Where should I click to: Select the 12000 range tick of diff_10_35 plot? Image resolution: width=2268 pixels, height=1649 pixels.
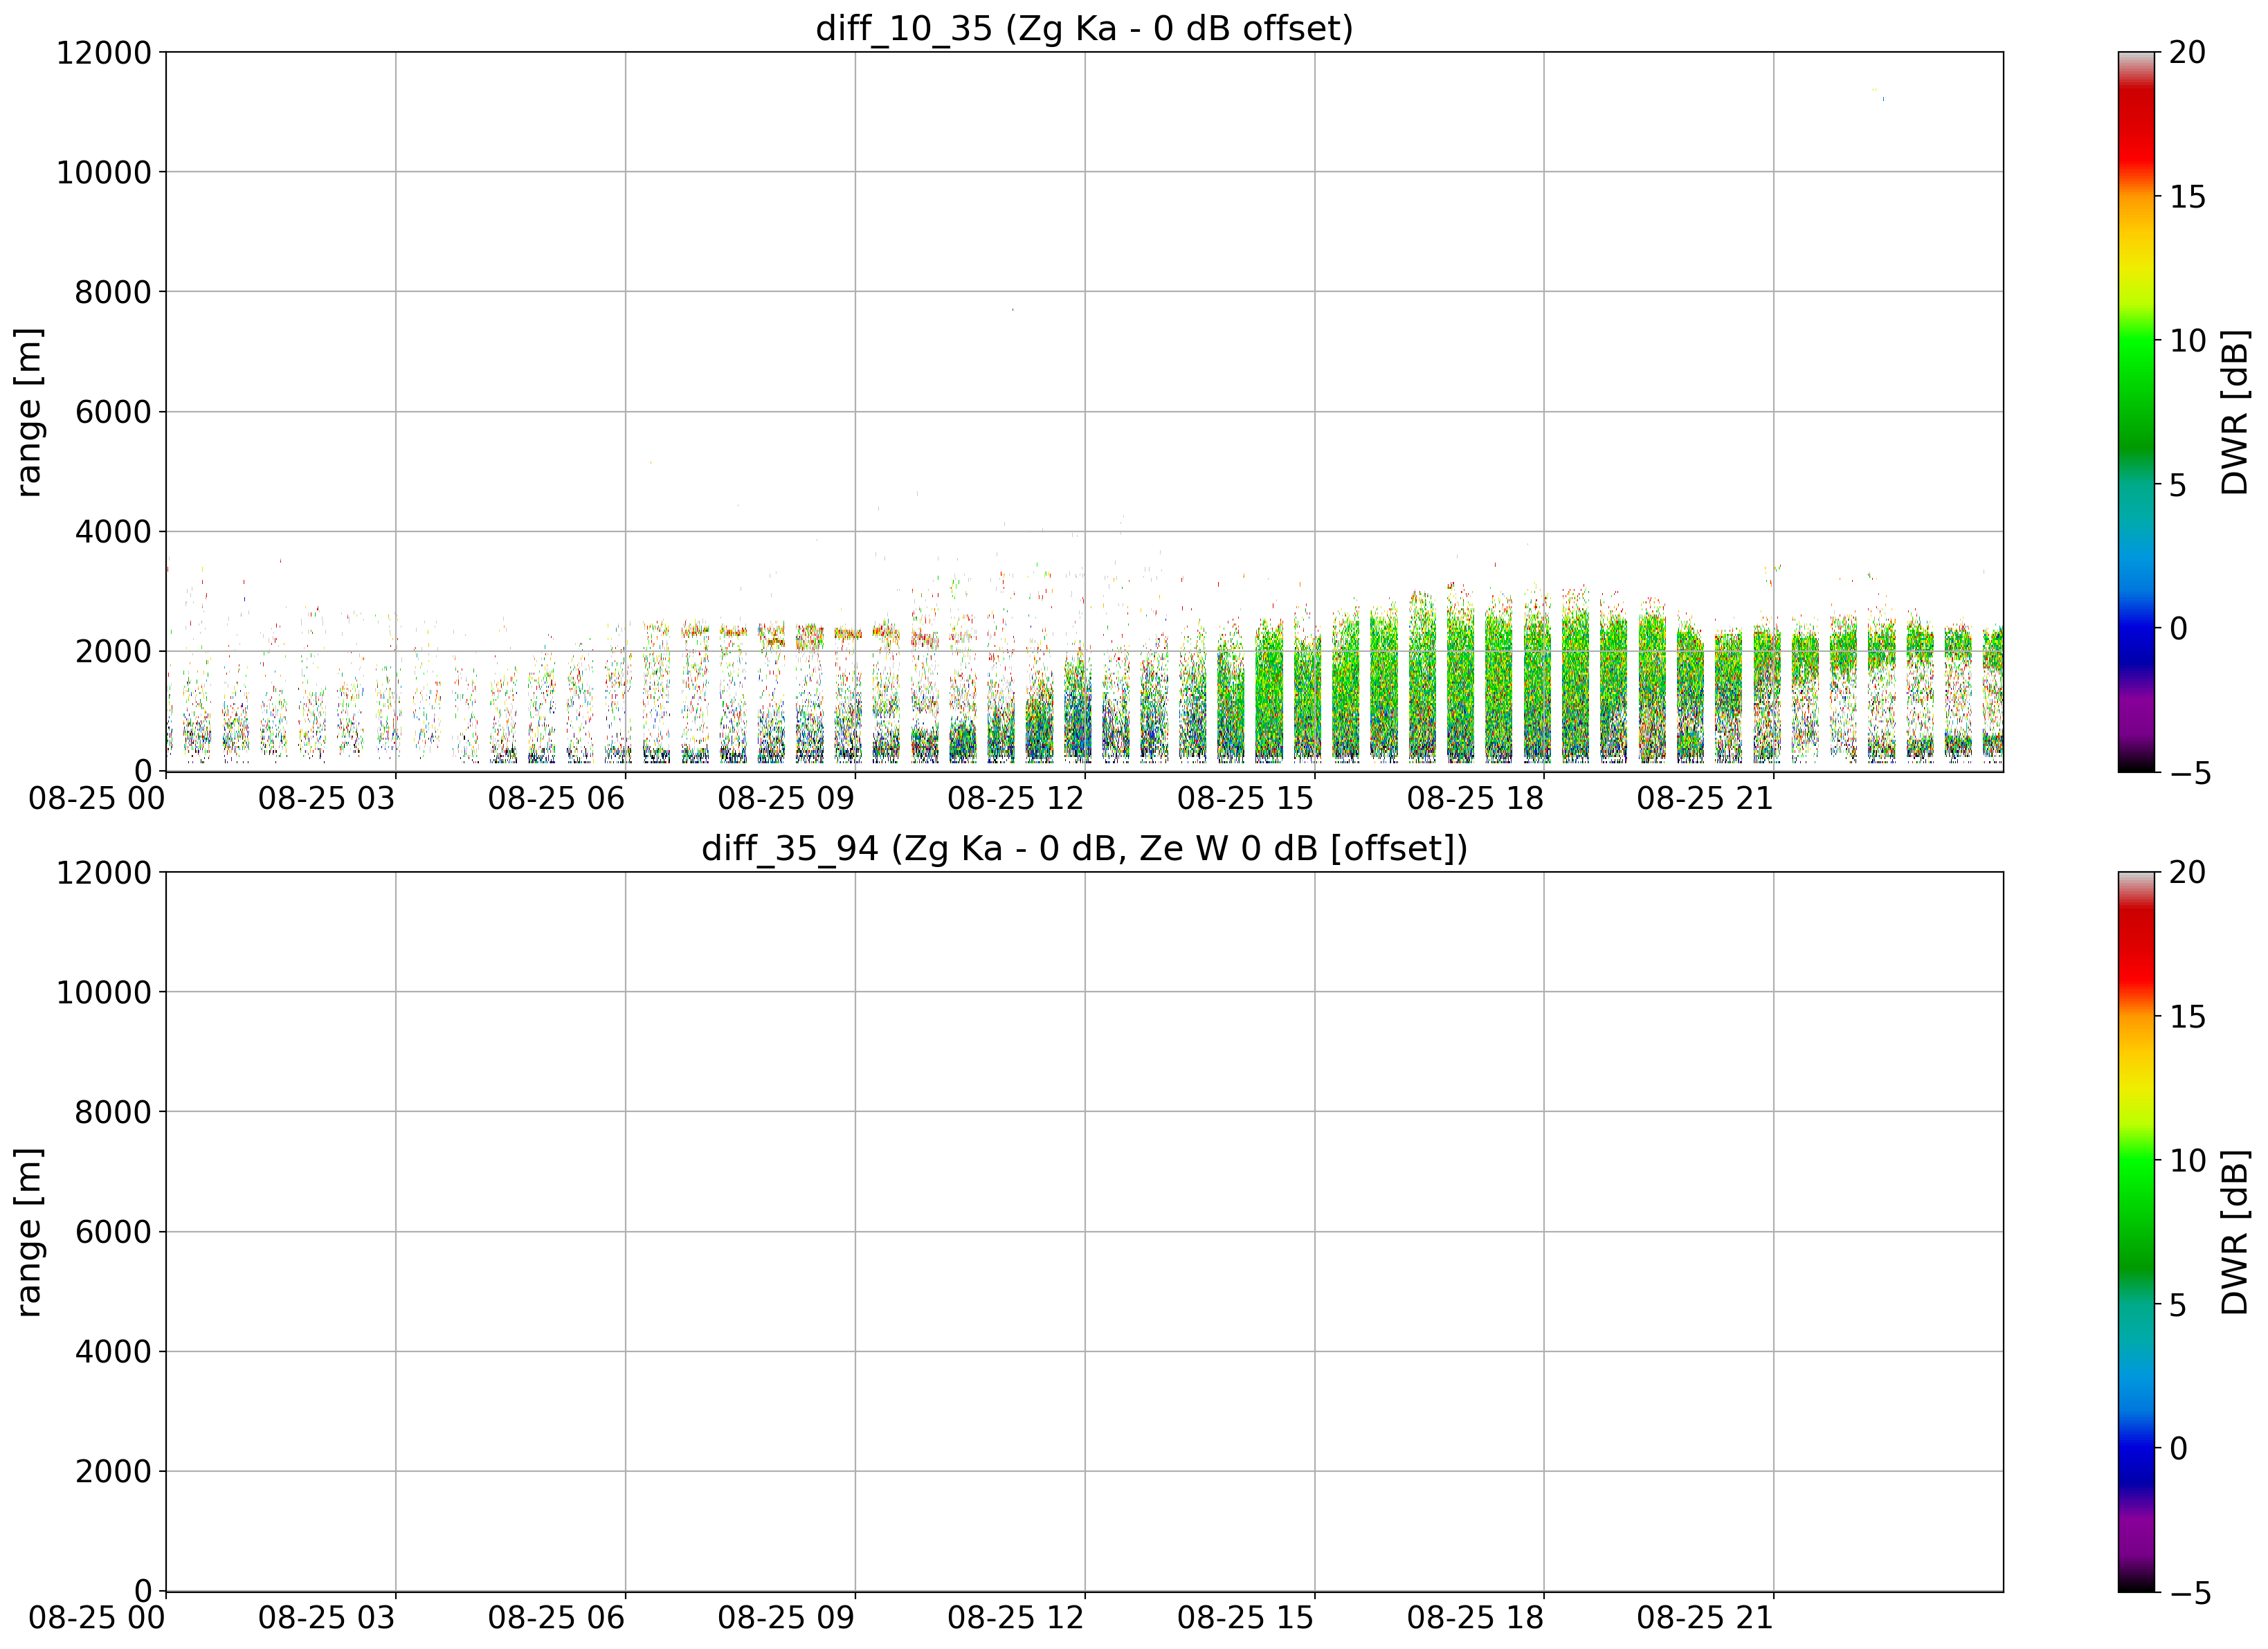[x=104, y=53]
